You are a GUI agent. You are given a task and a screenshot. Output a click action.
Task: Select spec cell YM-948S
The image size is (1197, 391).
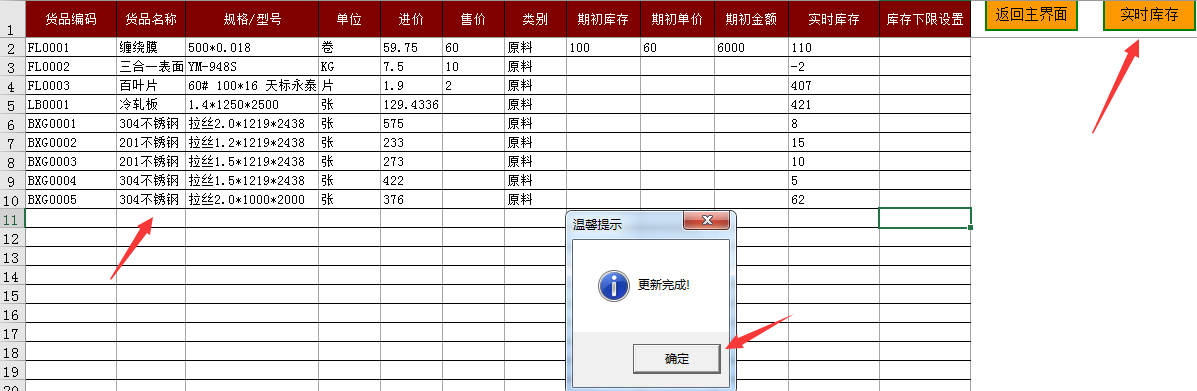[252, 66]
